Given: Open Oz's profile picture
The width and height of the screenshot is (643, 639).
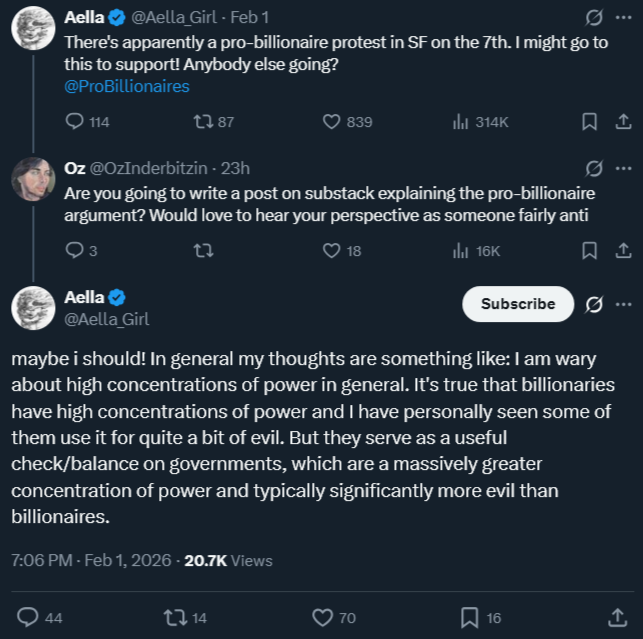Looking at the screenshot, I should (33, 179).
